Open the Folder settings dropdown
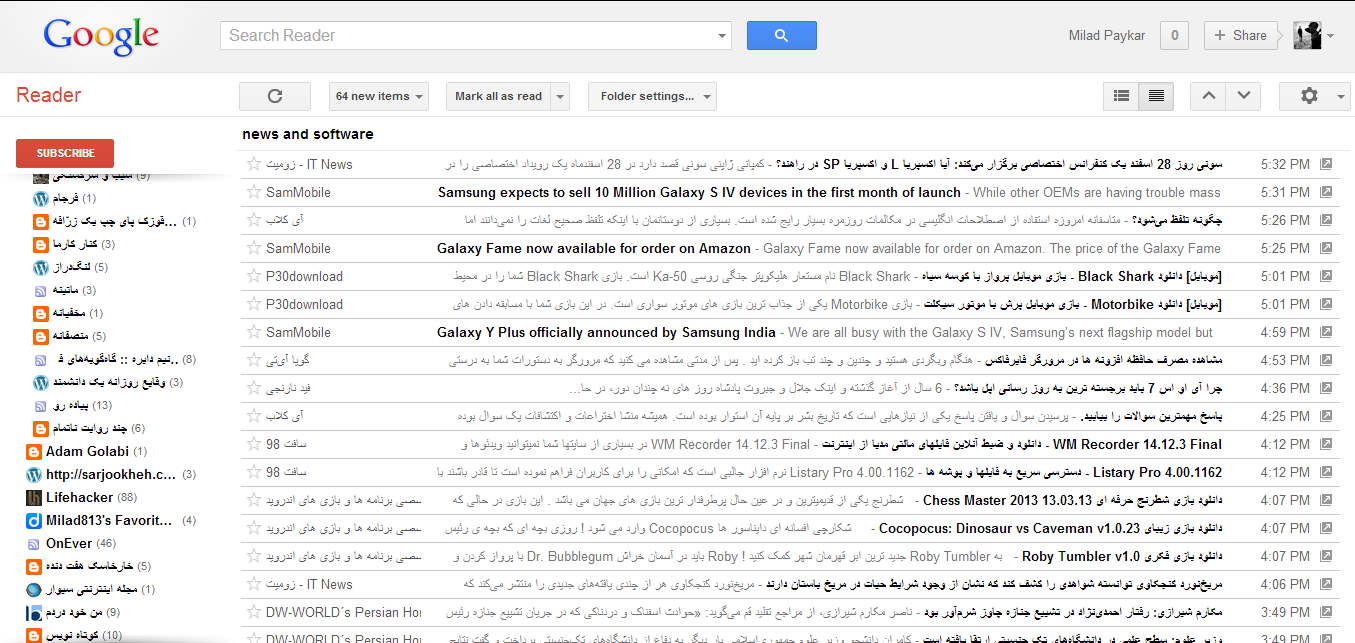Screen dimensions: 1355x643 652,96
